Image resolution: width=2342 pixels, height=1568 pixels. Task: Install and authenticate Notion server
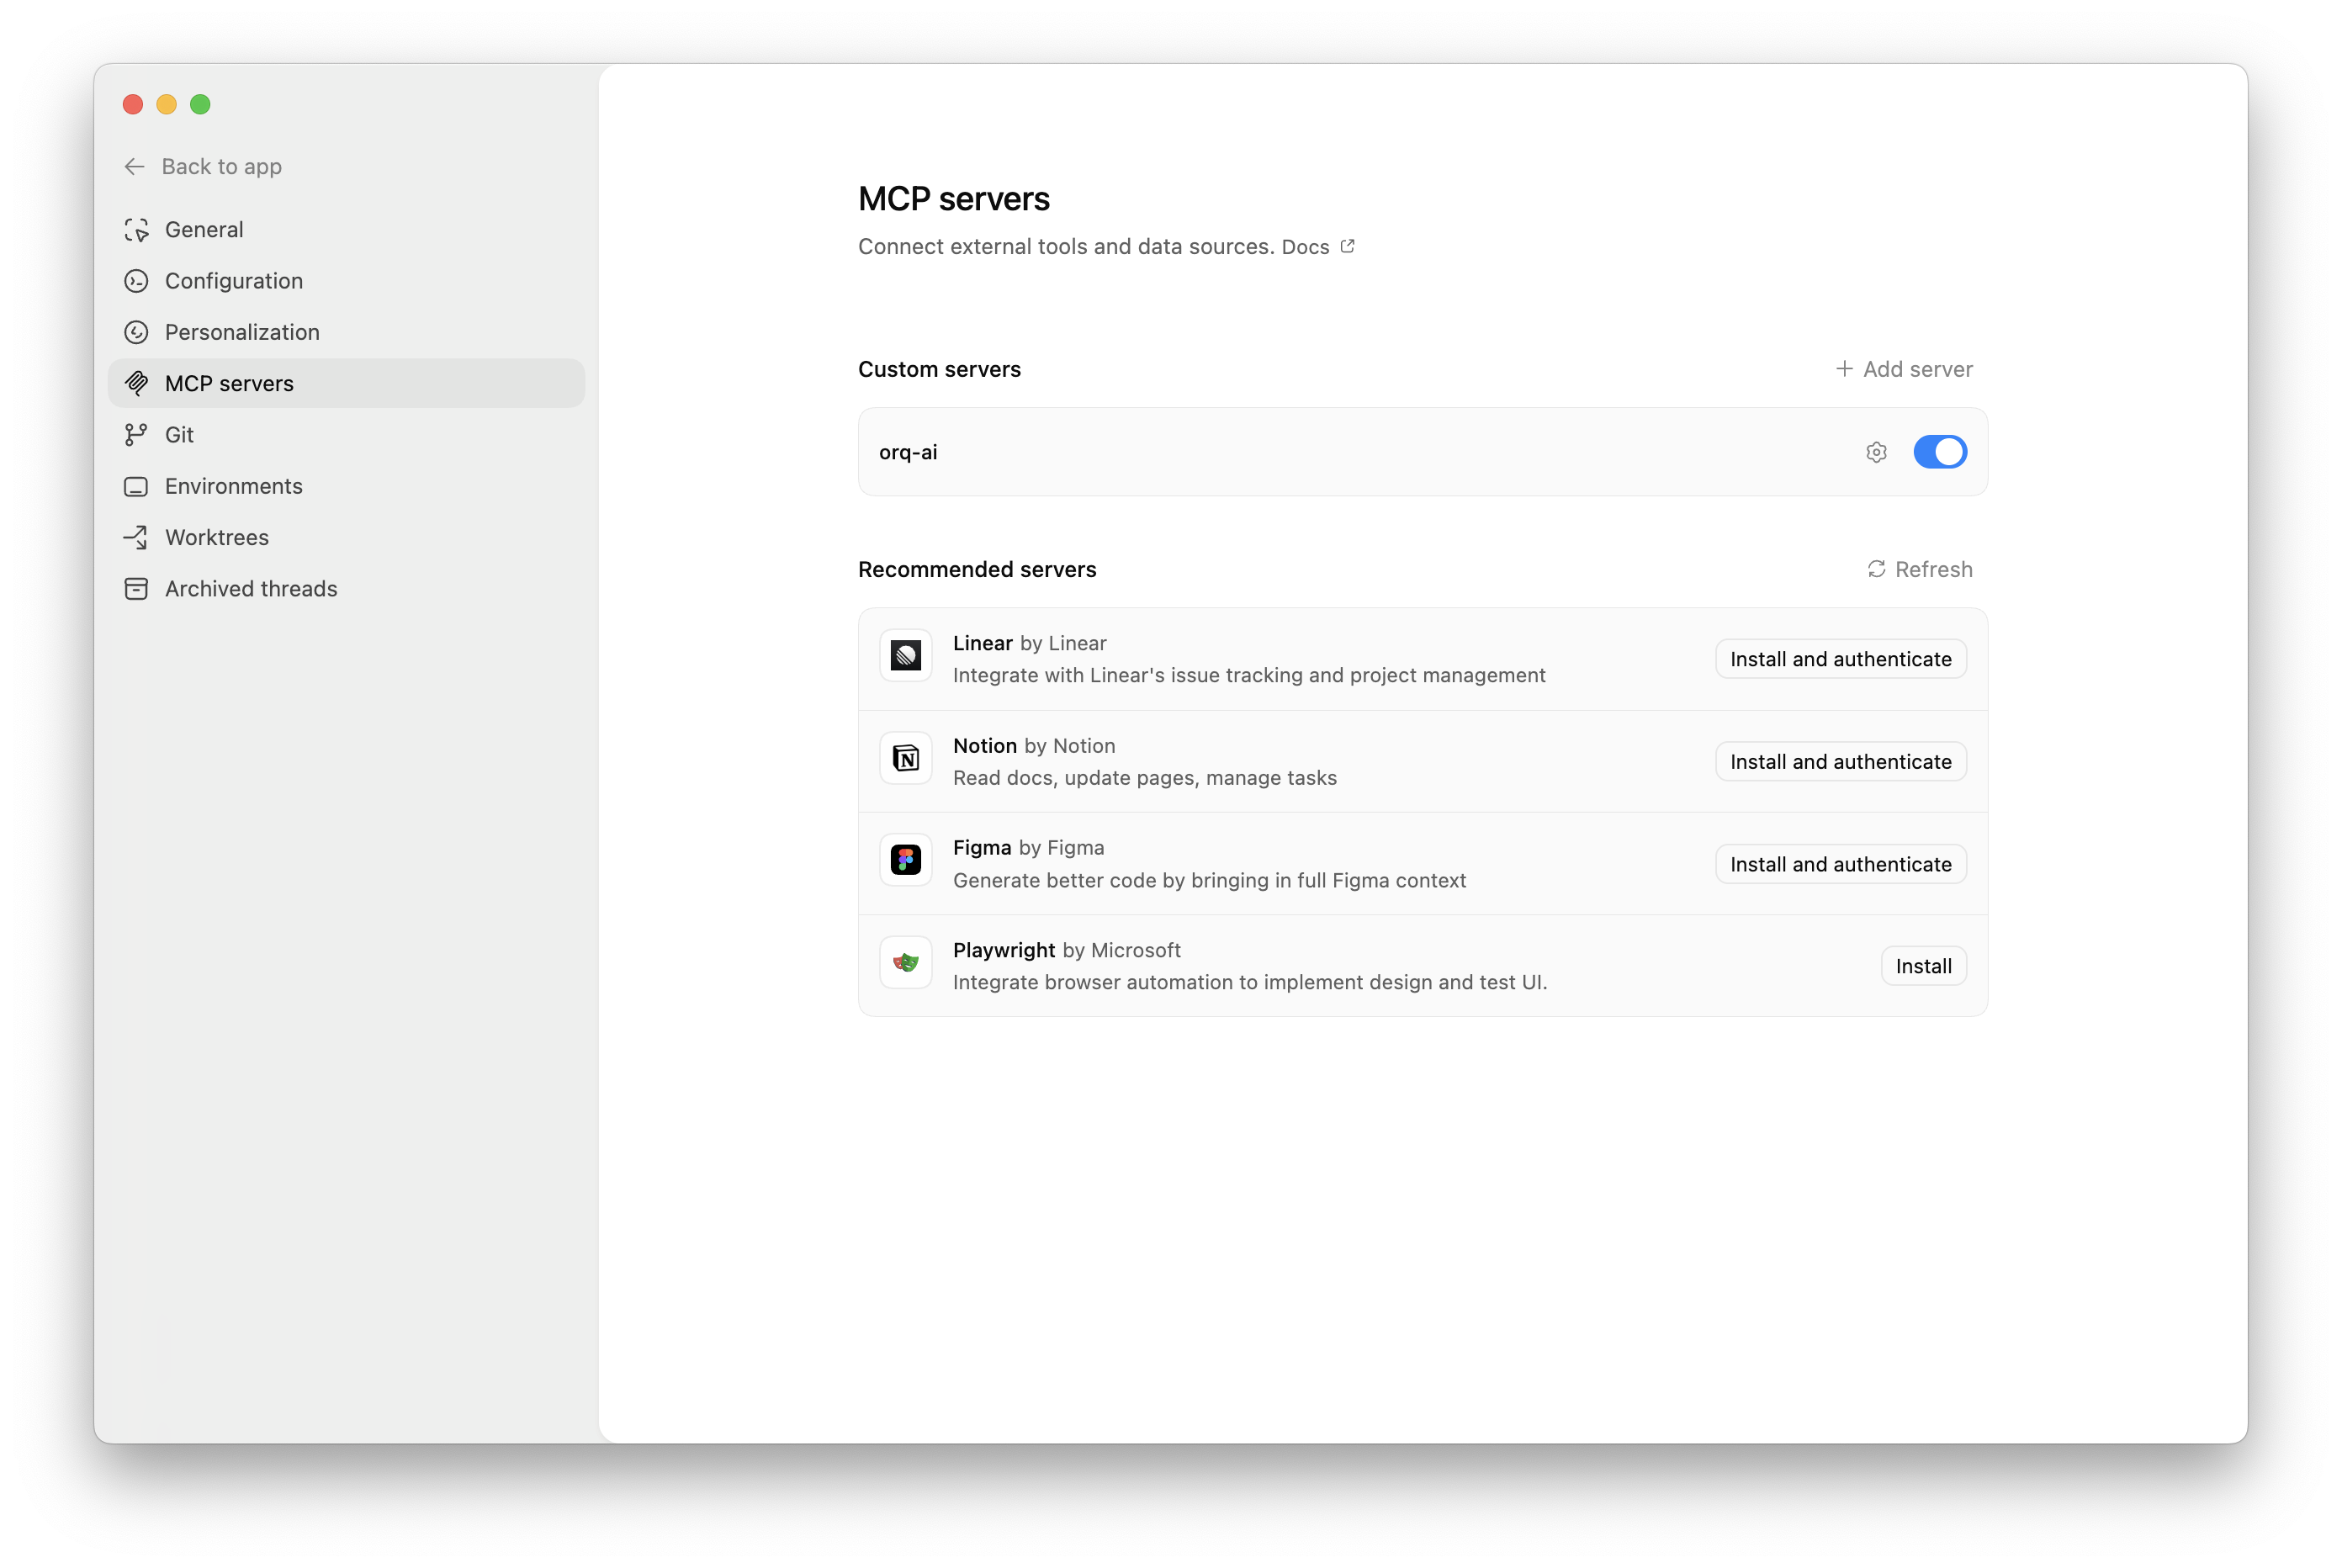tap(1840, 762)
